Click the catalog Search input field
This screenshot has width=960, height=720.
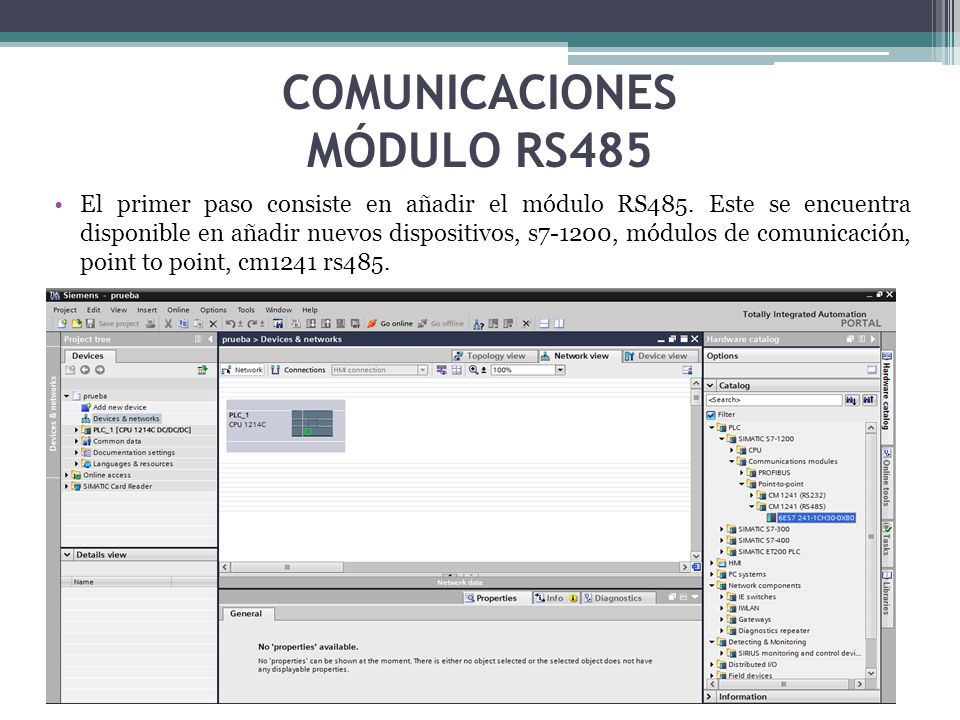pyautogui.click(x=774, y=400)
